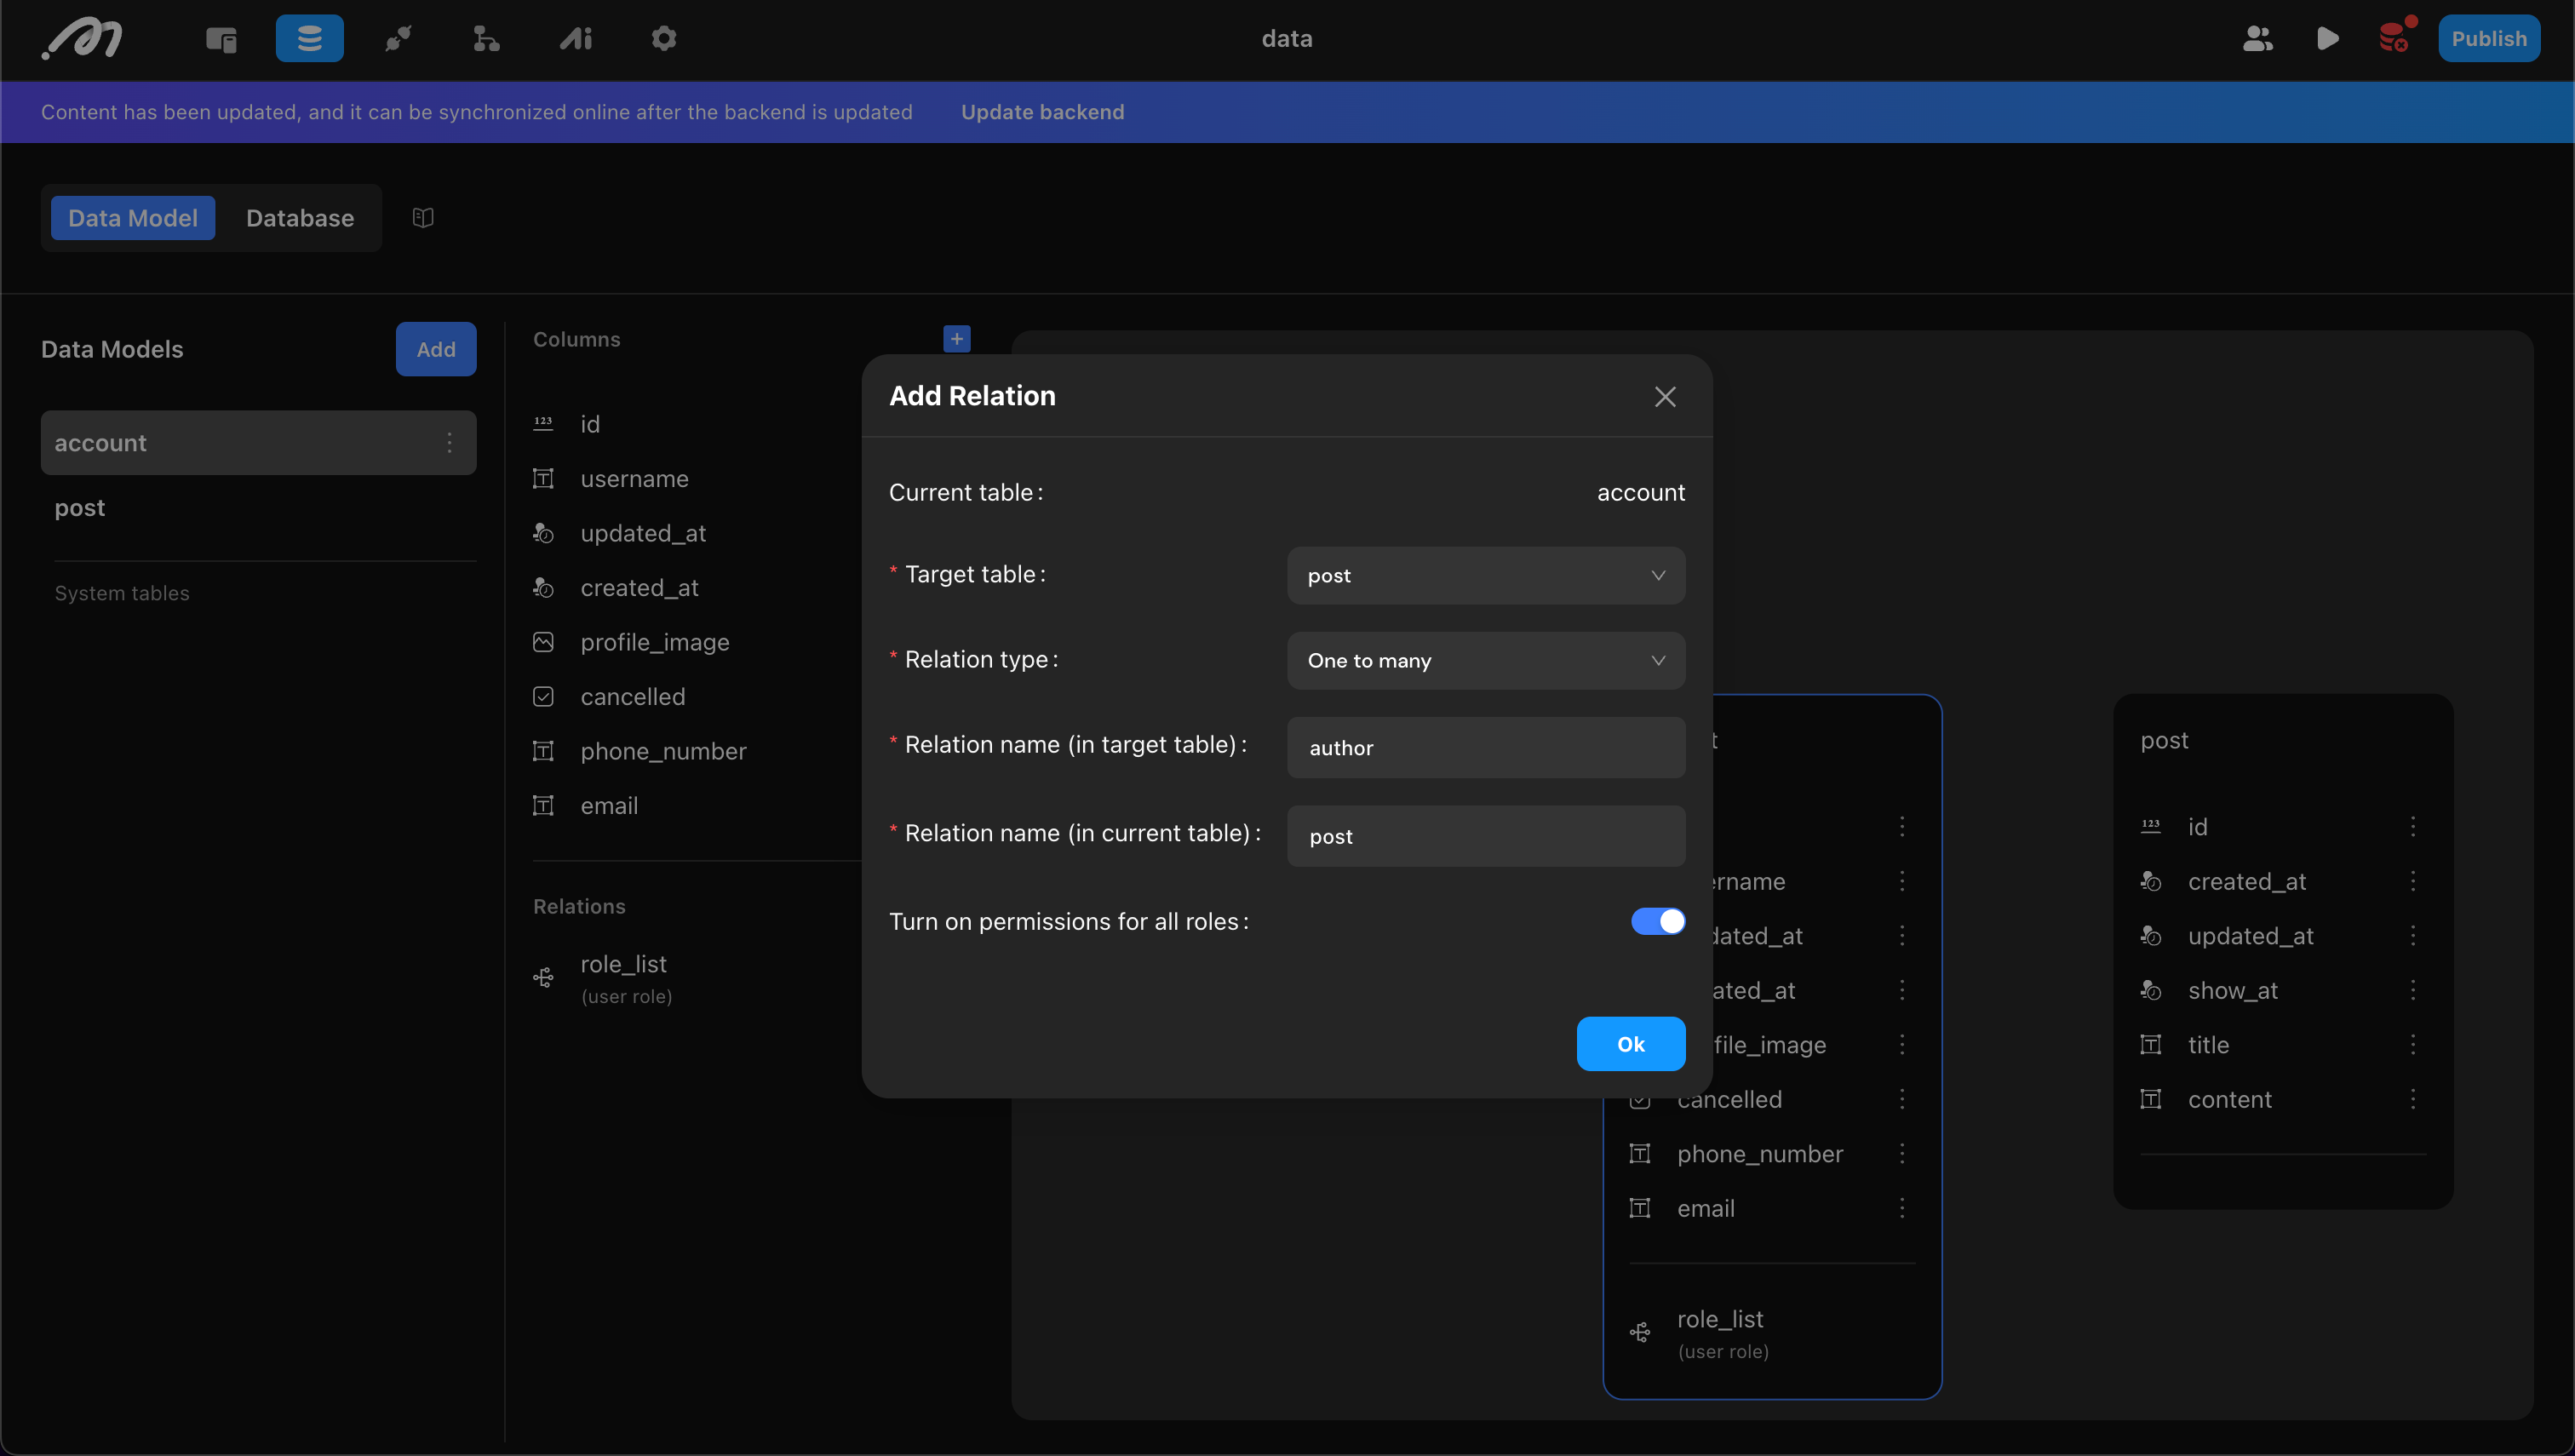Open options menu for post updated_at column

(x=2413, y=935)
